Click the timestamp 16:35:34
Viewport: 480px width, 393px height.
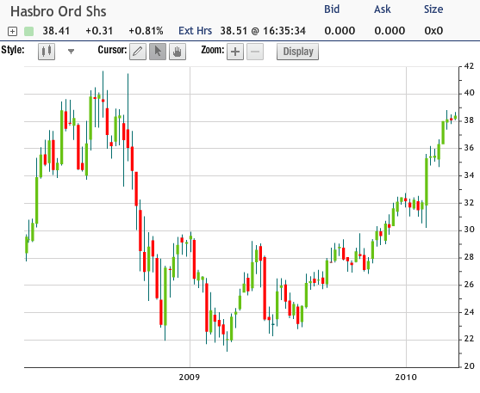pos(284,31)
